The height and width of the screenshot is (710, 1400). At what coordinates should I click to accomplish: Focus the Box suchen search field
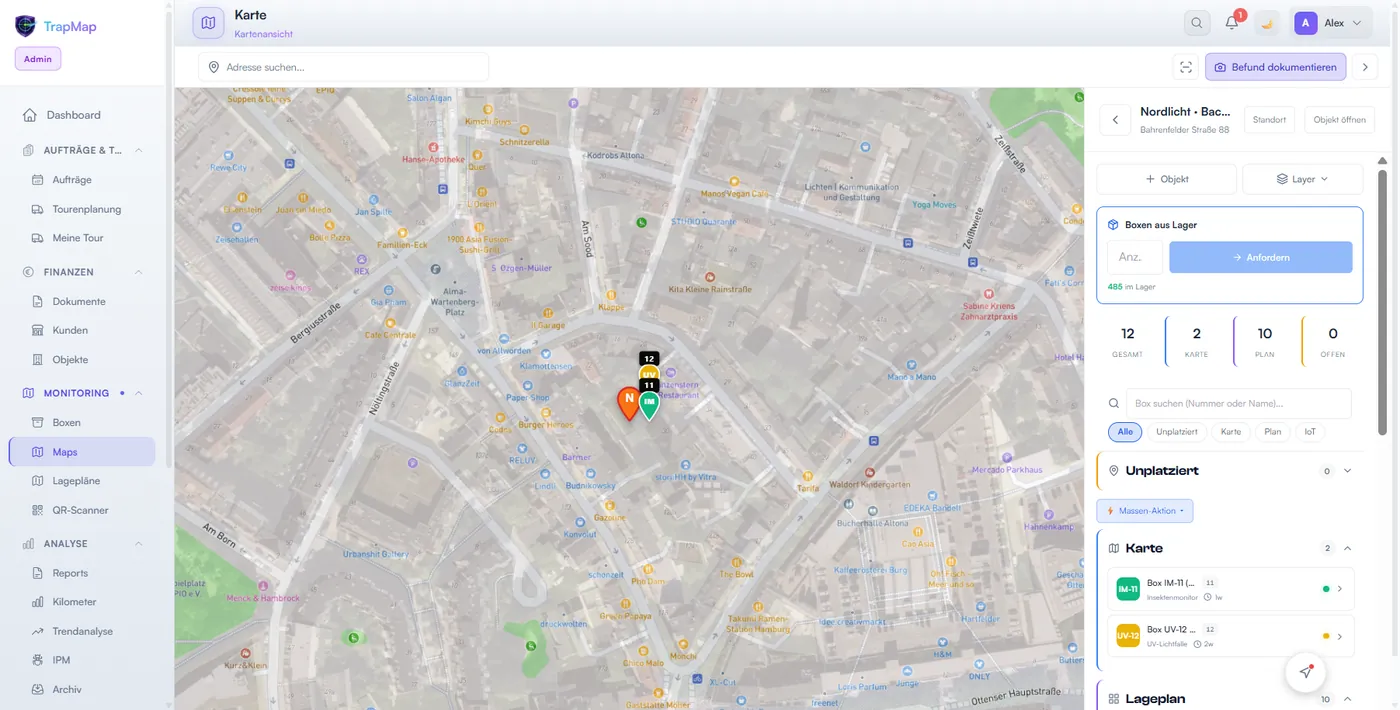[1238, 403]
